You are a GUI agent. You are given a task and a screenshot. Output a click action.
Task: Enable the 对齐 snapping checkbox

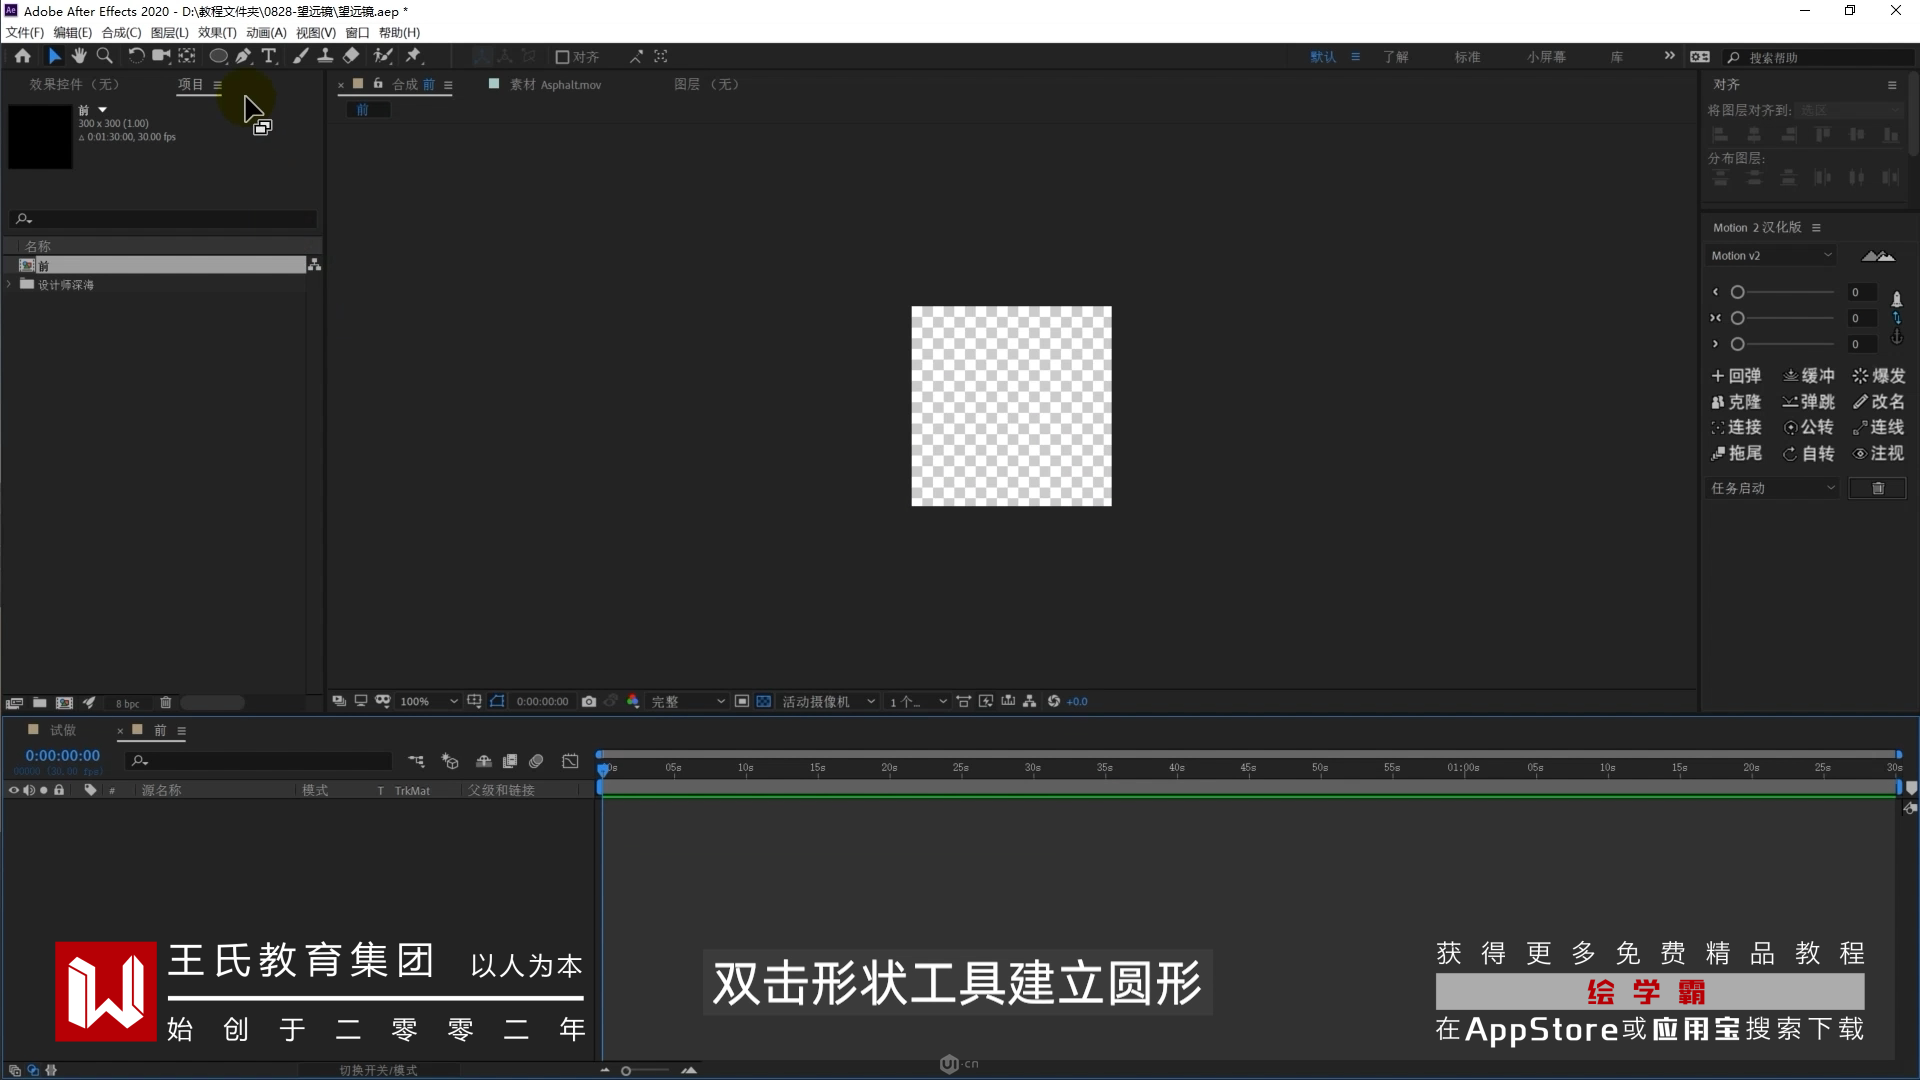[x=562, y=57]
